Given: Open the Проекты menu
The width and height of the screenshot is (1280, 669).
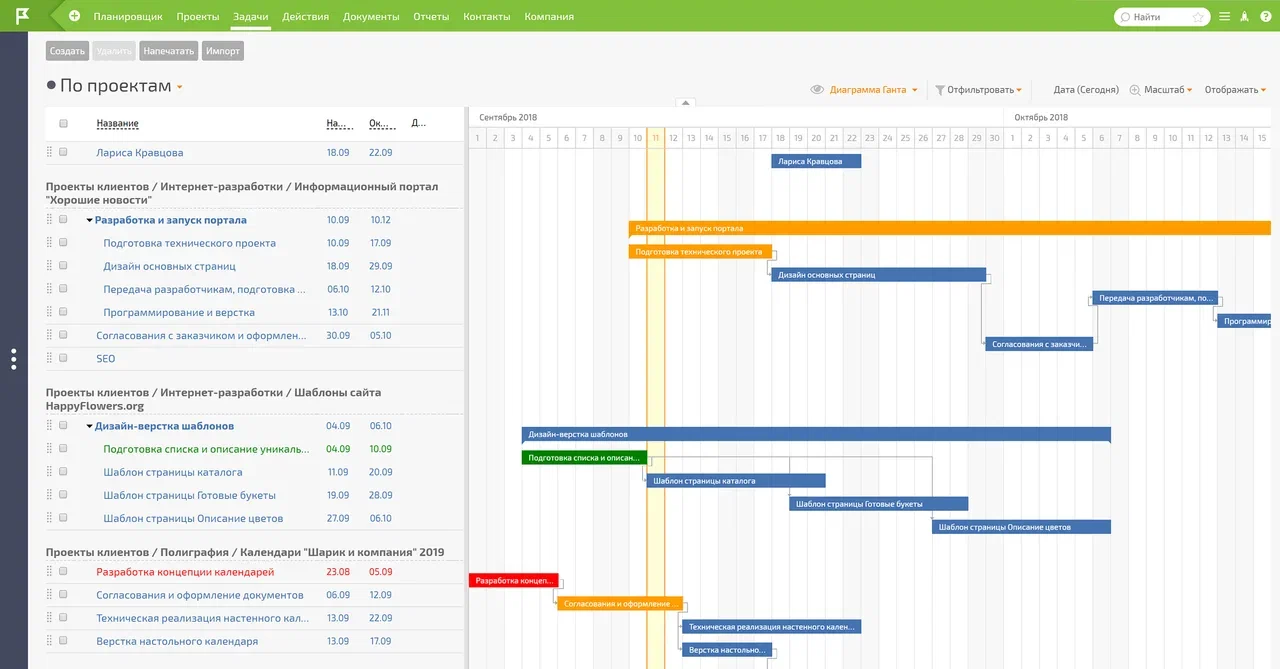Looking at the screenshot, I should tap(198, 17).
